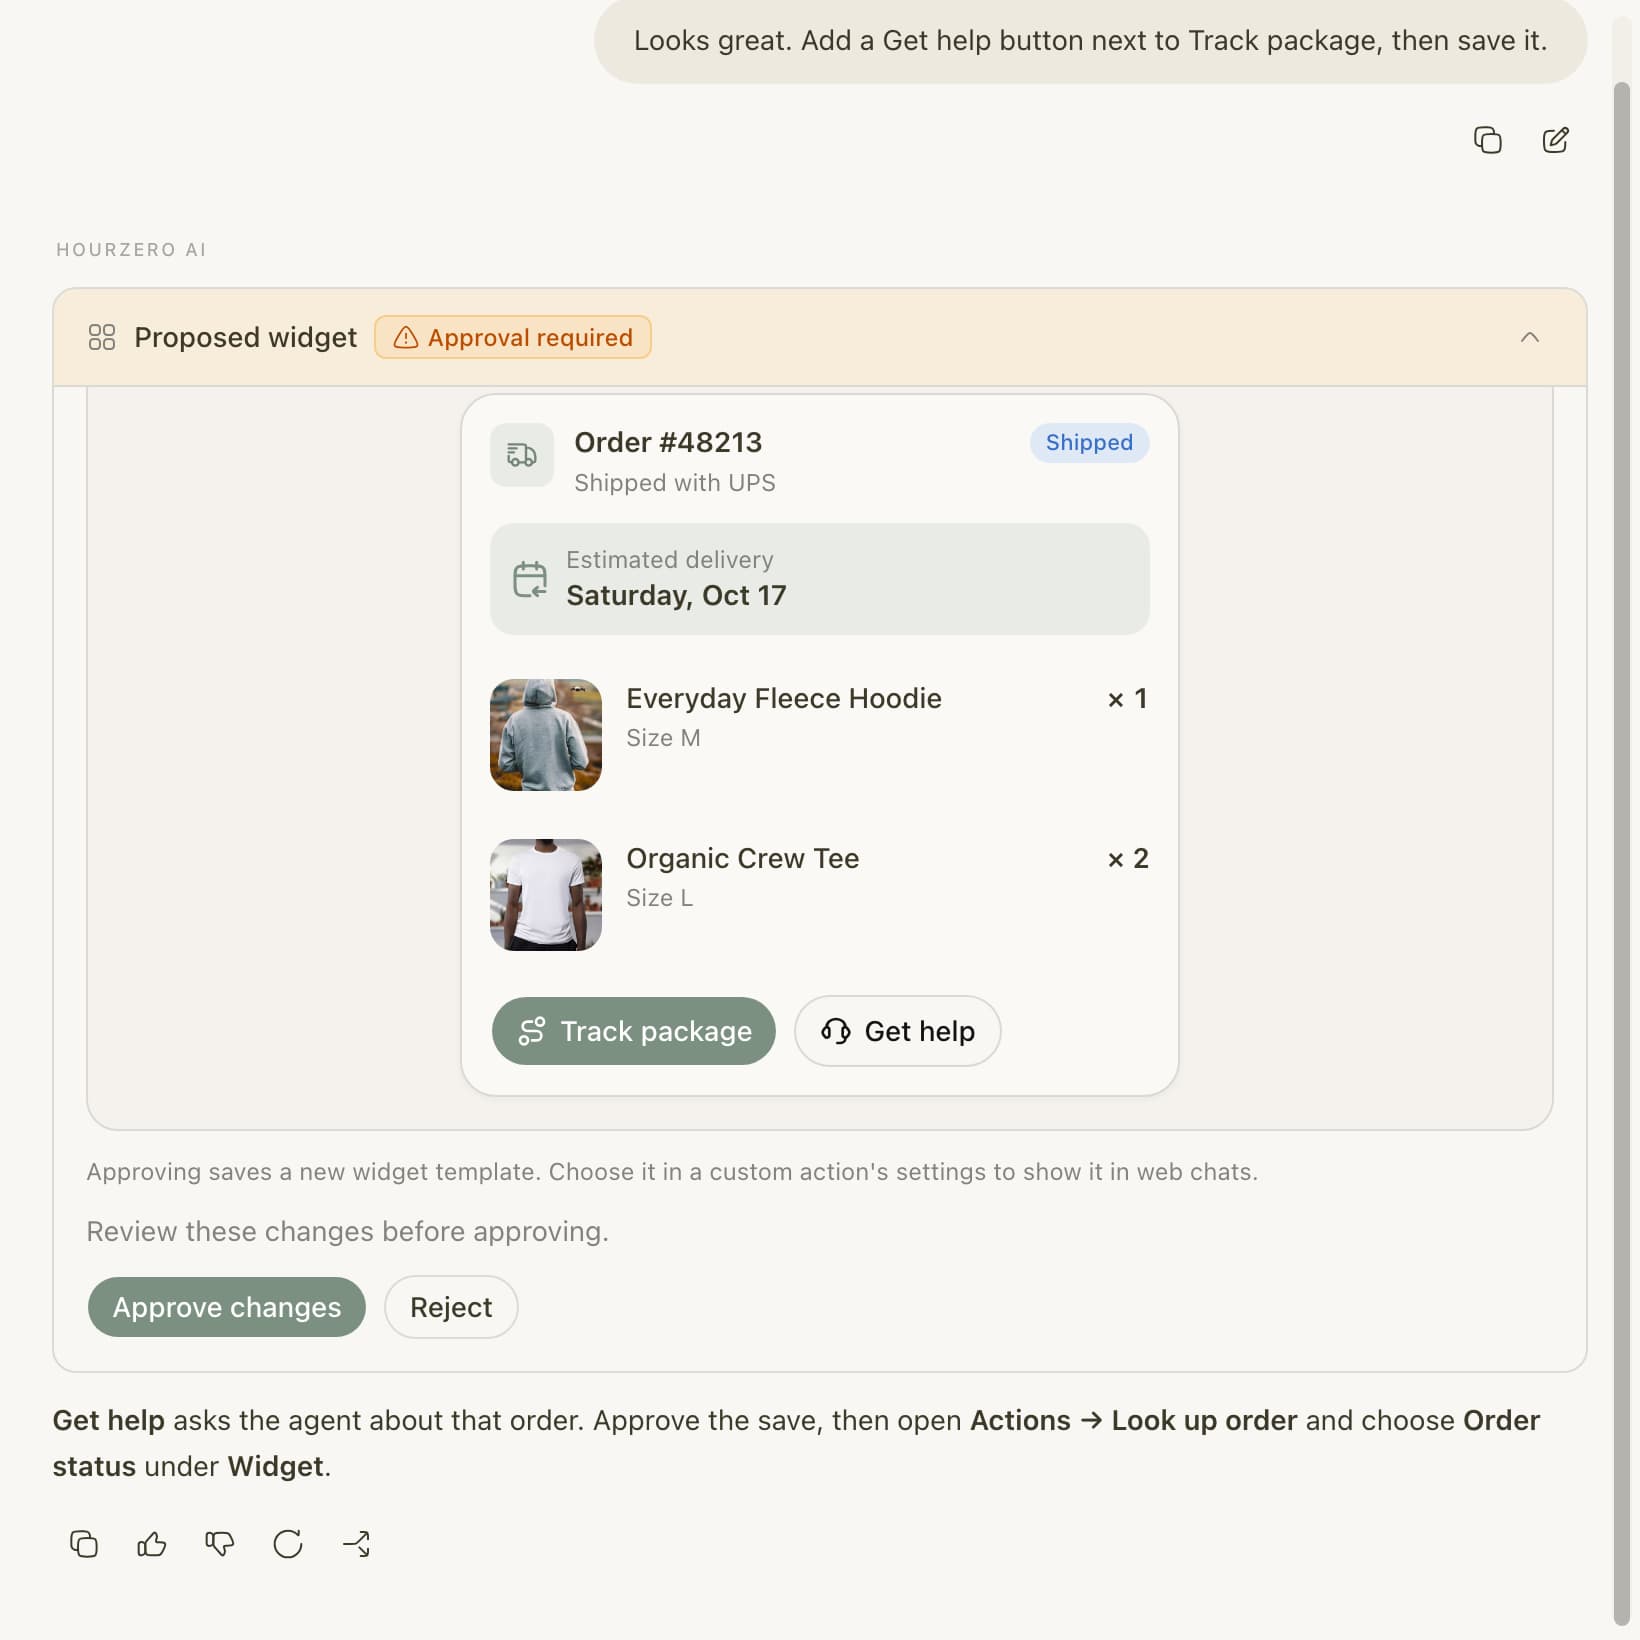Image resolution: width=1640 pixels, height=1640 pixels.
Task: Click the Size L label
Action: 659,898
